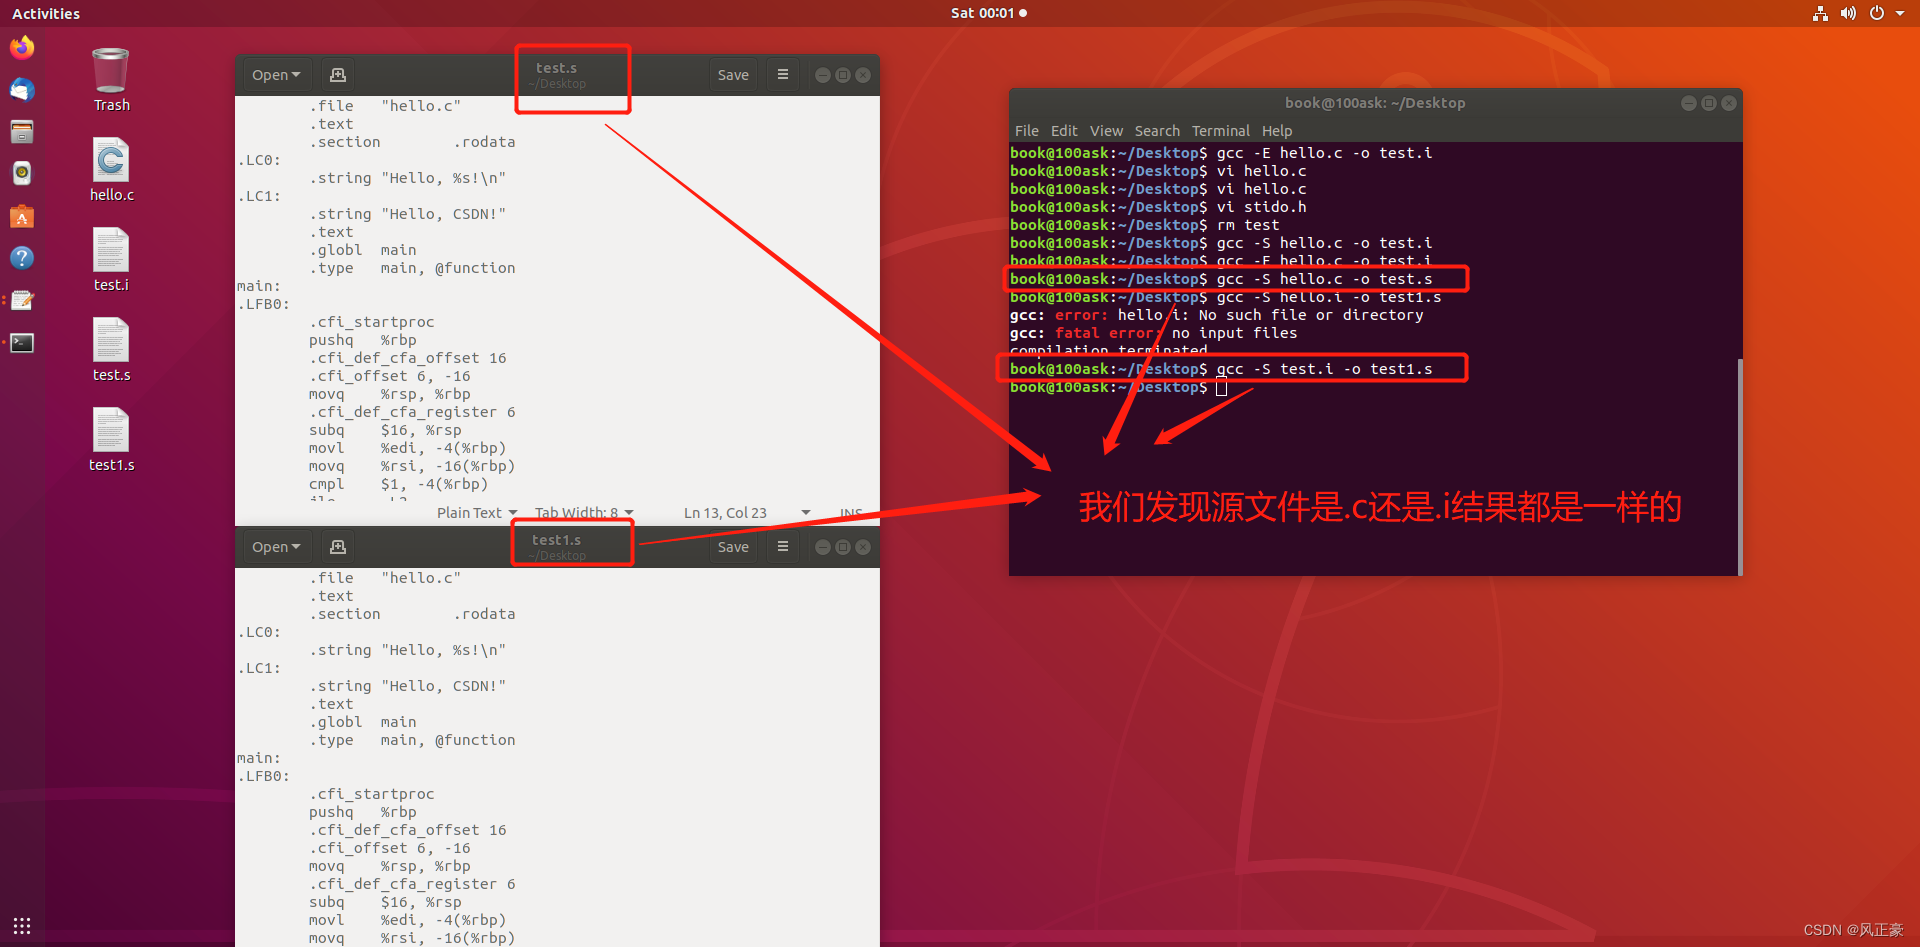Open the terminal Help menu
Viewport: 1920px width, 947px height.
1277,131
